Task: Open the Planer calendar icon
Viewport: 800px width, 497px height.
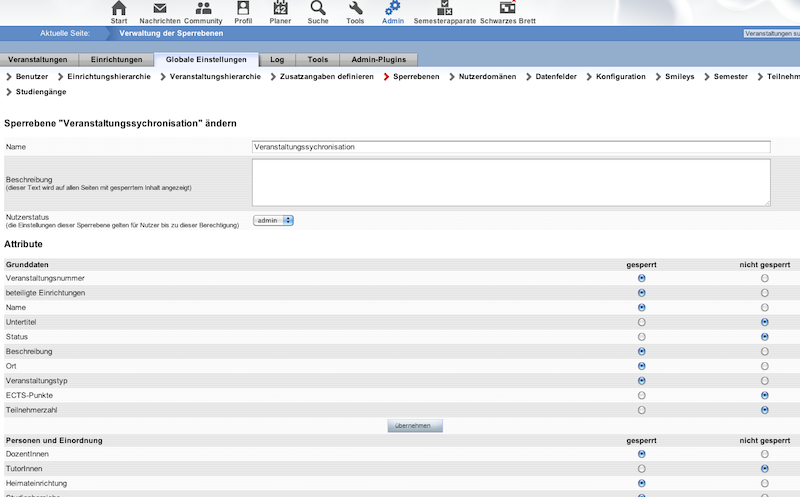Action: pyautogui.click(x=280, y=8)
